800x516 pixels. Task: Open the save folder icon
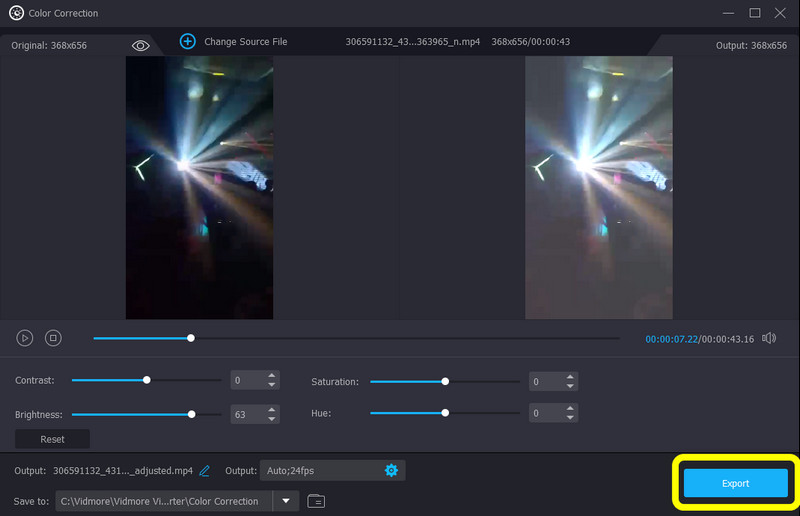[x=316, y=501]
